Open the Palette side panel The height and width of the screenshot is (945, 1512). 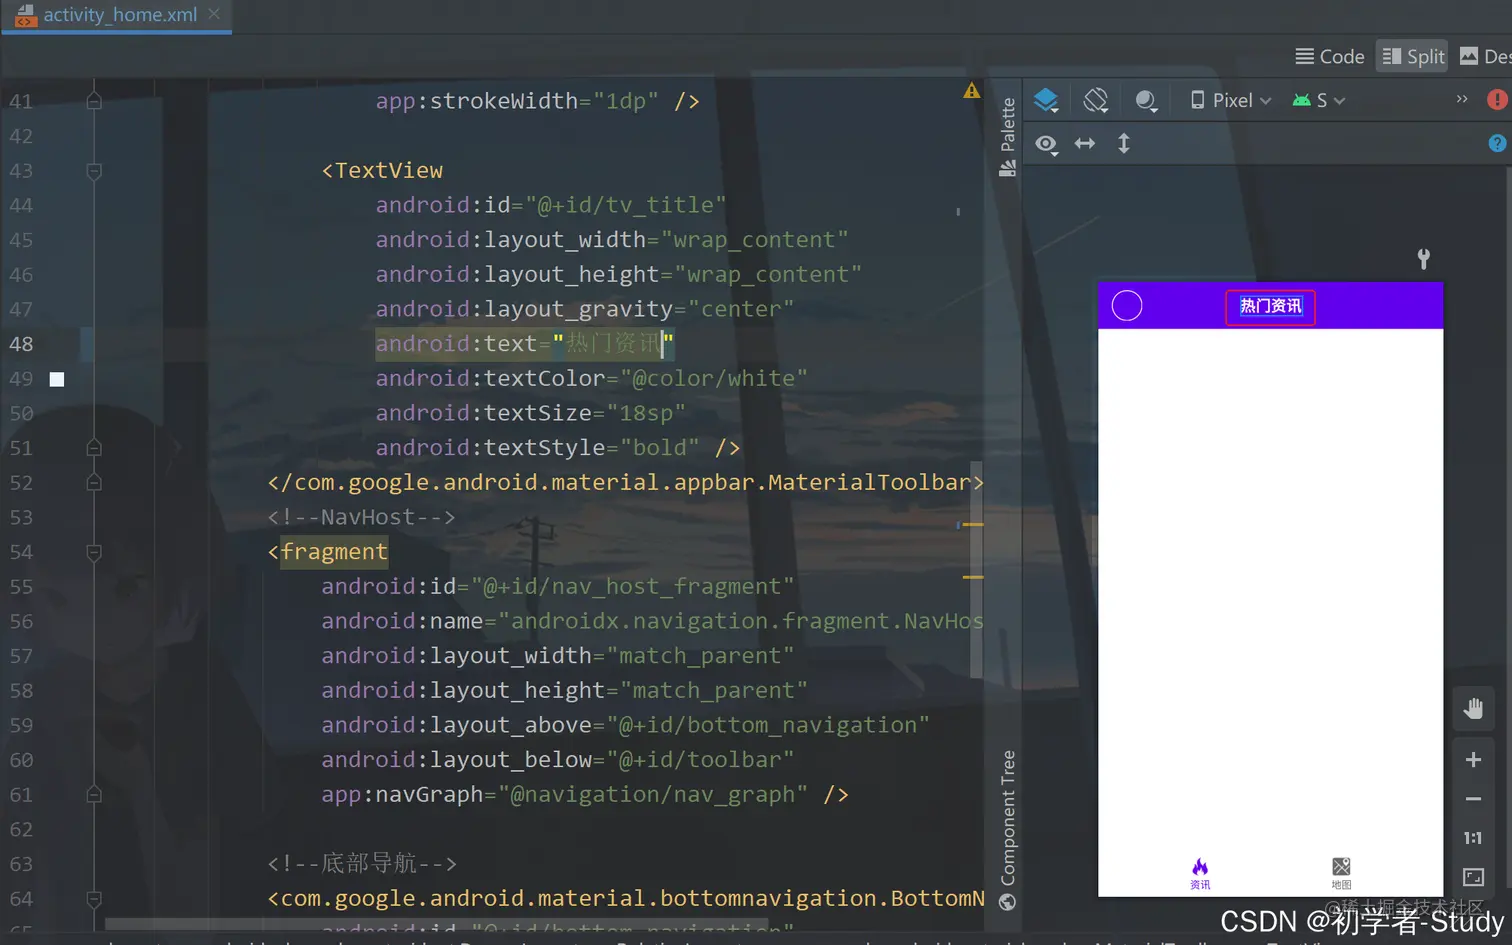(1008, 136)
